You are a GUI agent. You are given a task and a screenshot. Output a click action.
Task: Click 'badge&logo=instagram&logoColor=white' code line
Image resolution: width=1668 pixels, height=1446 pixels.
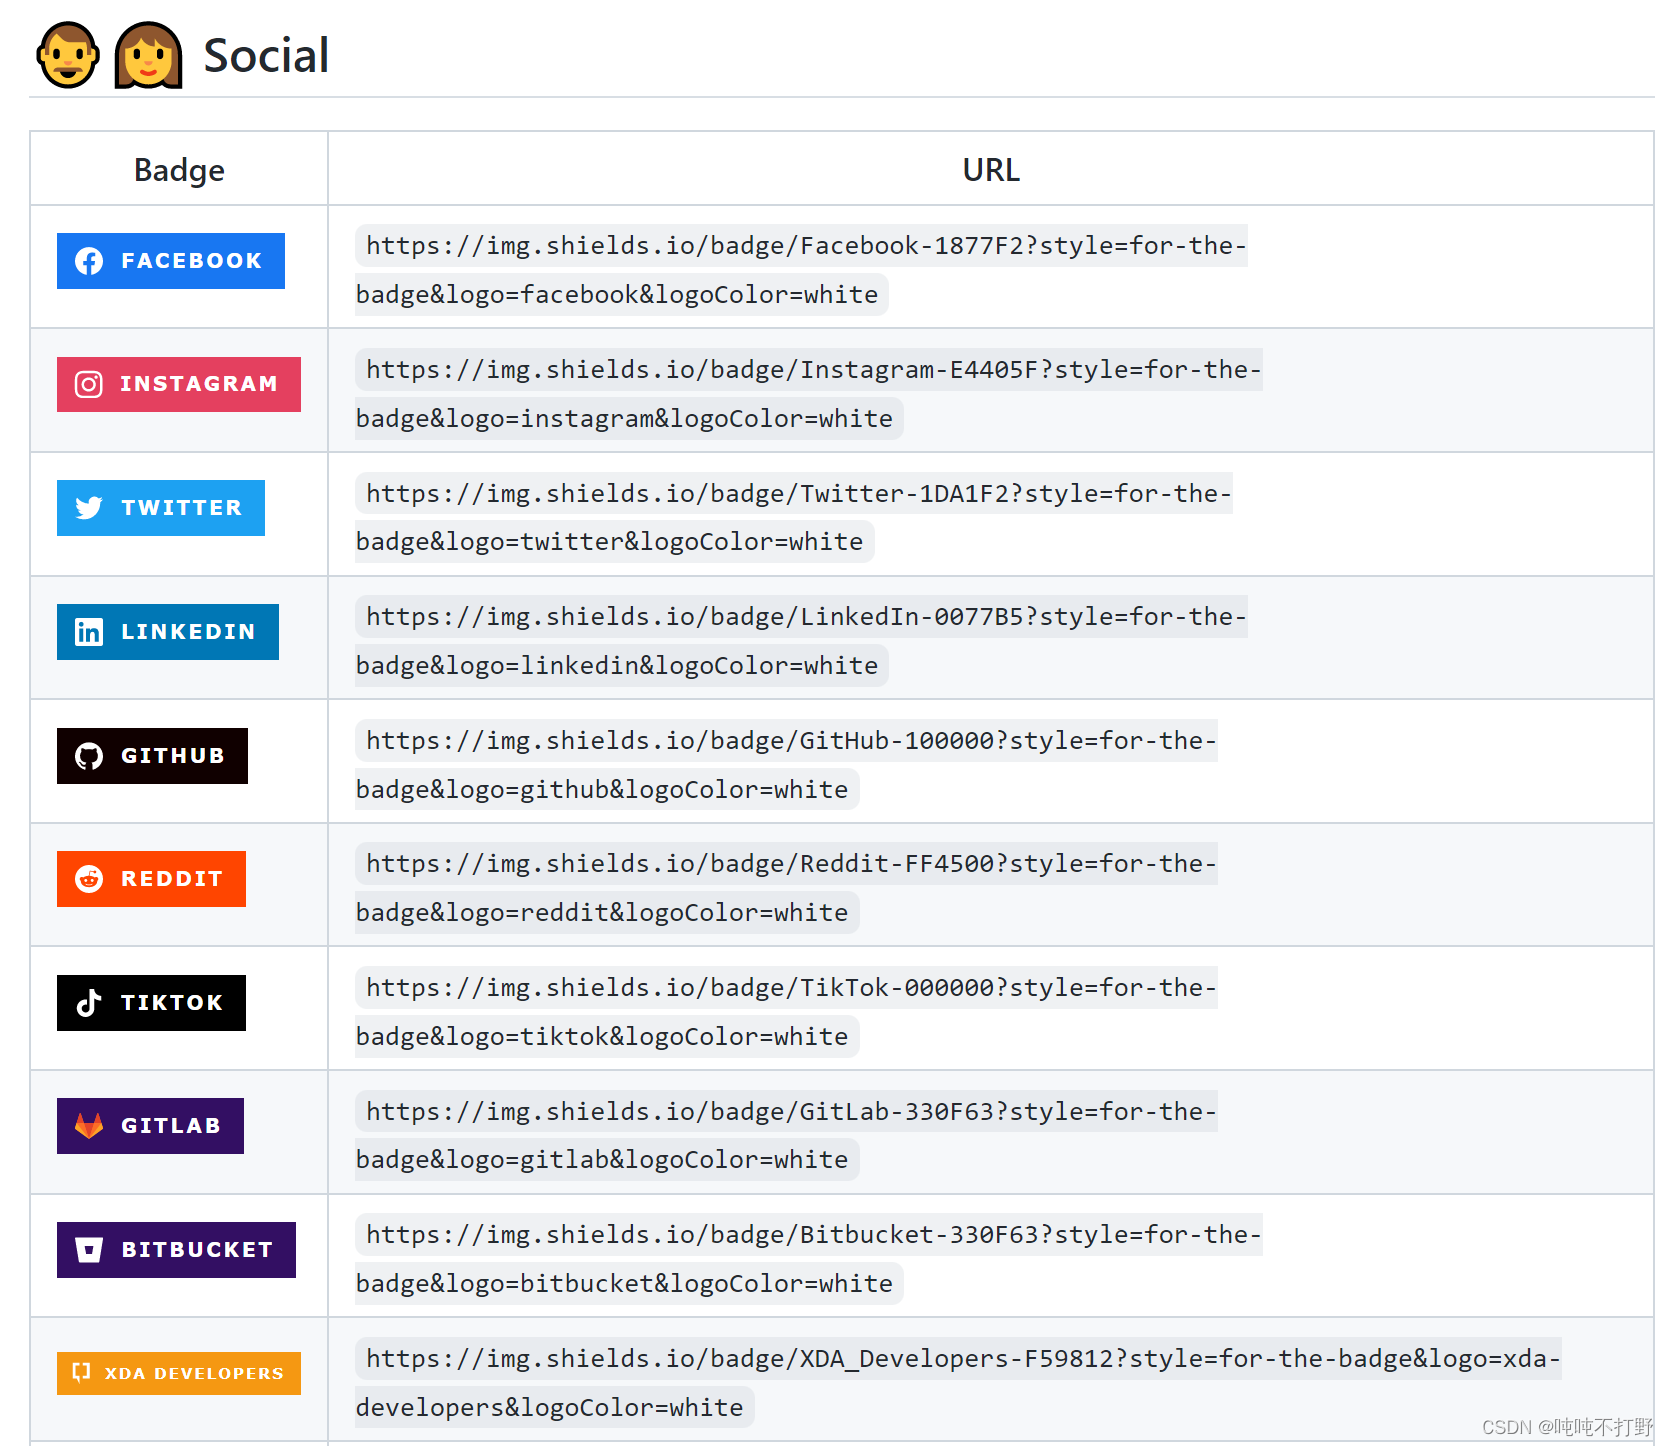(x=629, y=419)
